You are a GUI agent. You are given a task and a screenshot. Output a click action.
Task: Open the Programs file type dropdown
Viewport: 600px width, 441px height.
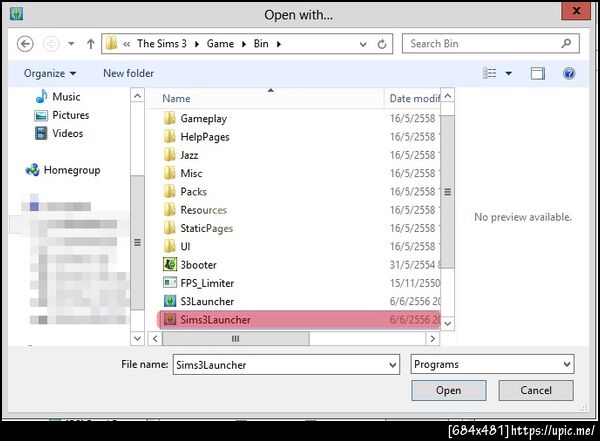[492, 364]
